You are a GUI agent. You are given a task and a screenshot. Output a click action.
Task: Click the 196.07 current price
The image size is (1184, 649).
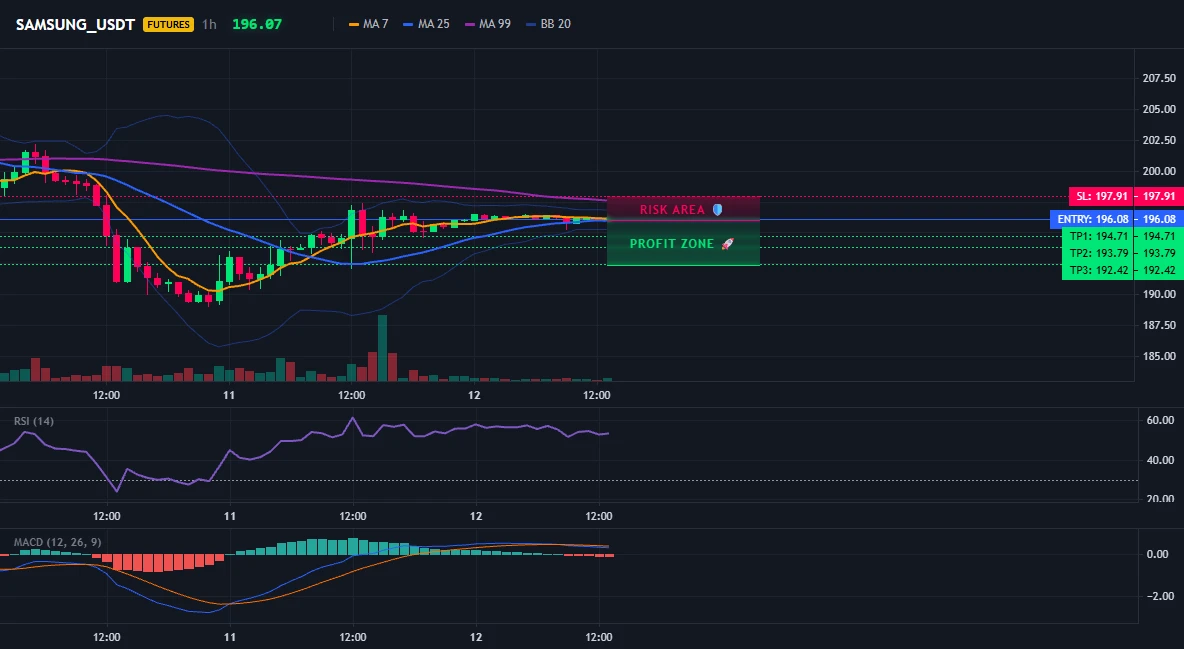(257, 24)
